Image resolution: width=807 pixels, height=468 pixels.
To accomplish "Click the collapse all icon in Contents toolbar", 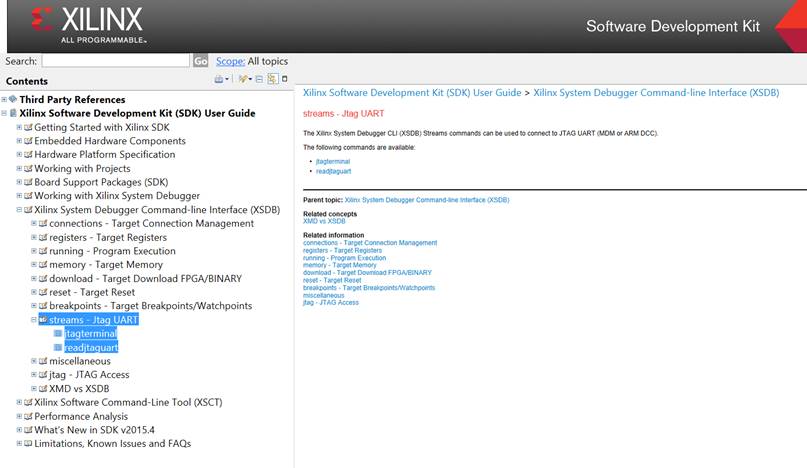I will coord(259,79).
